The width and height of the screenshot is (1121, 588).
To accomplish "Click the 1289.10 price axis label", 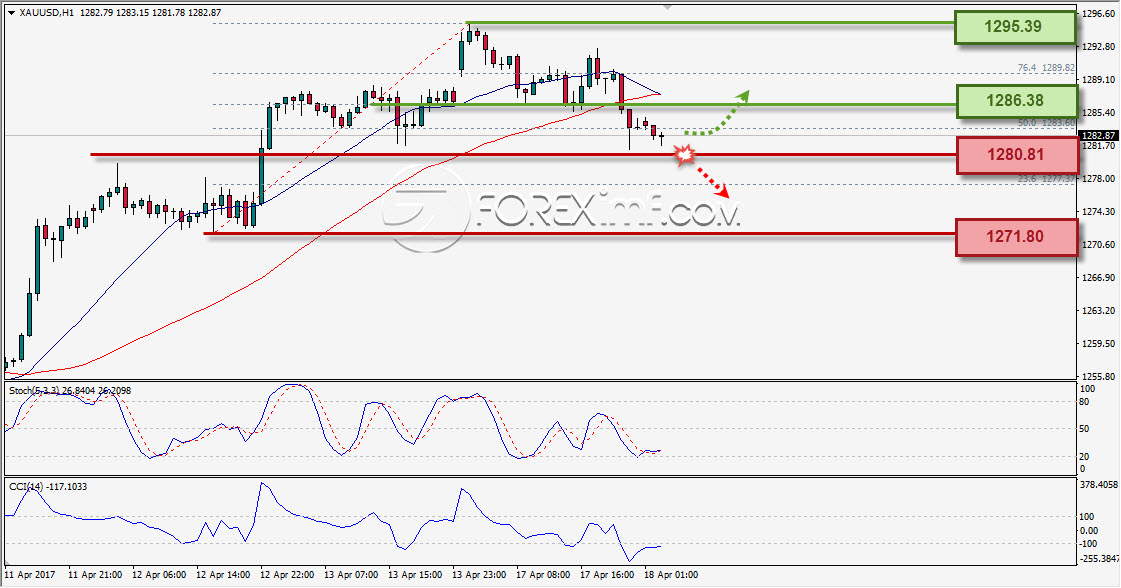I will click(1099, 79).
